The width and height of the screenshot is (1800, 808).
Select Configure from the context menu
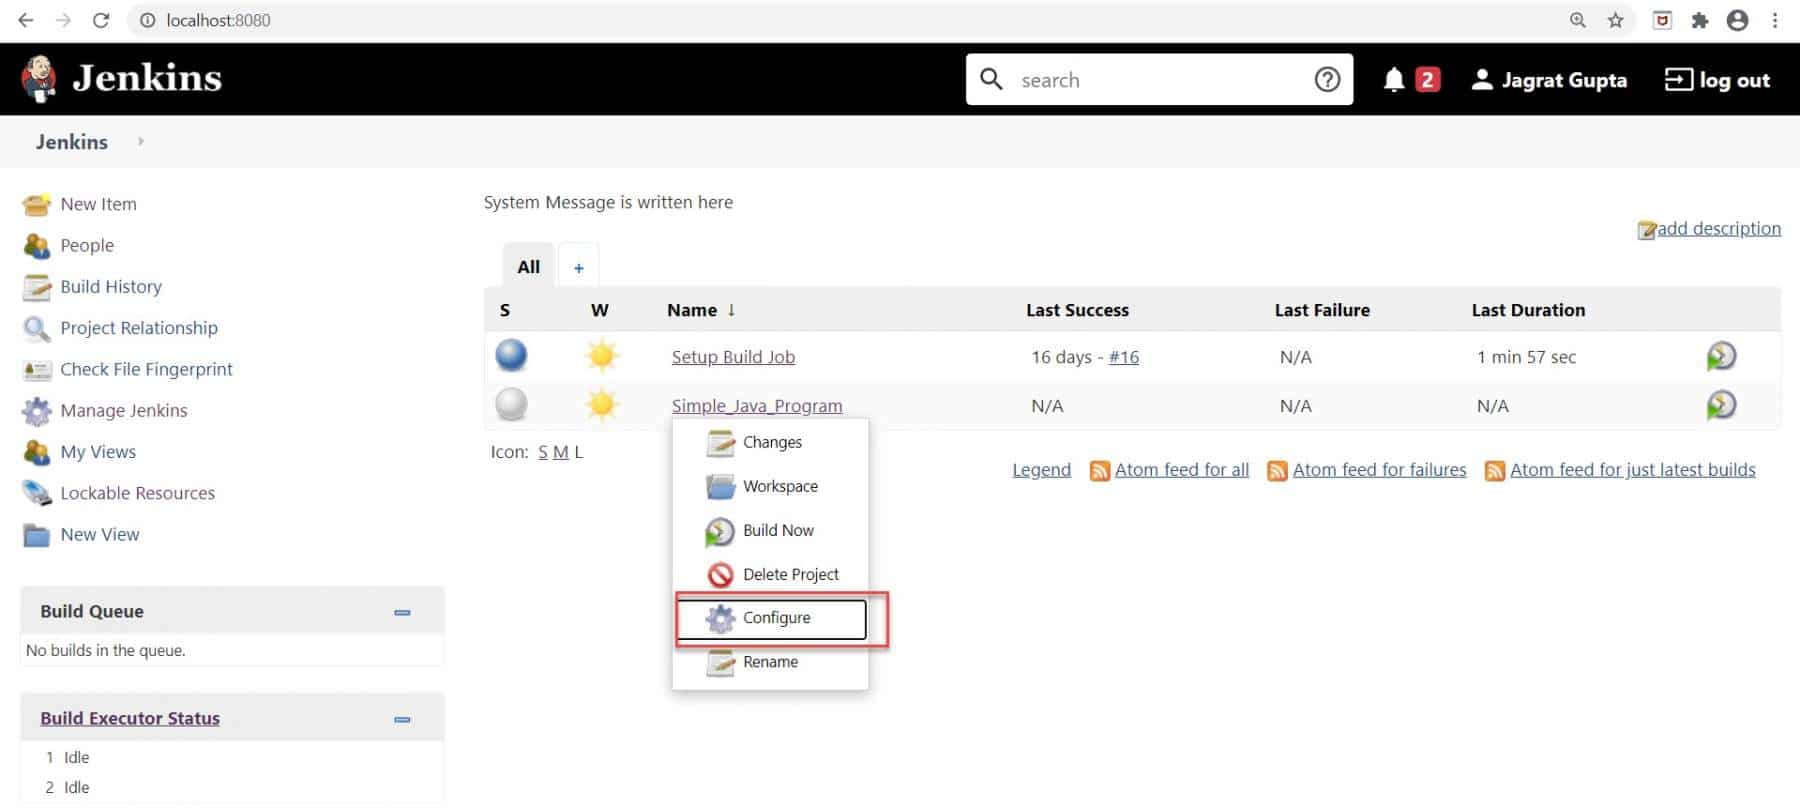(776, 618)
